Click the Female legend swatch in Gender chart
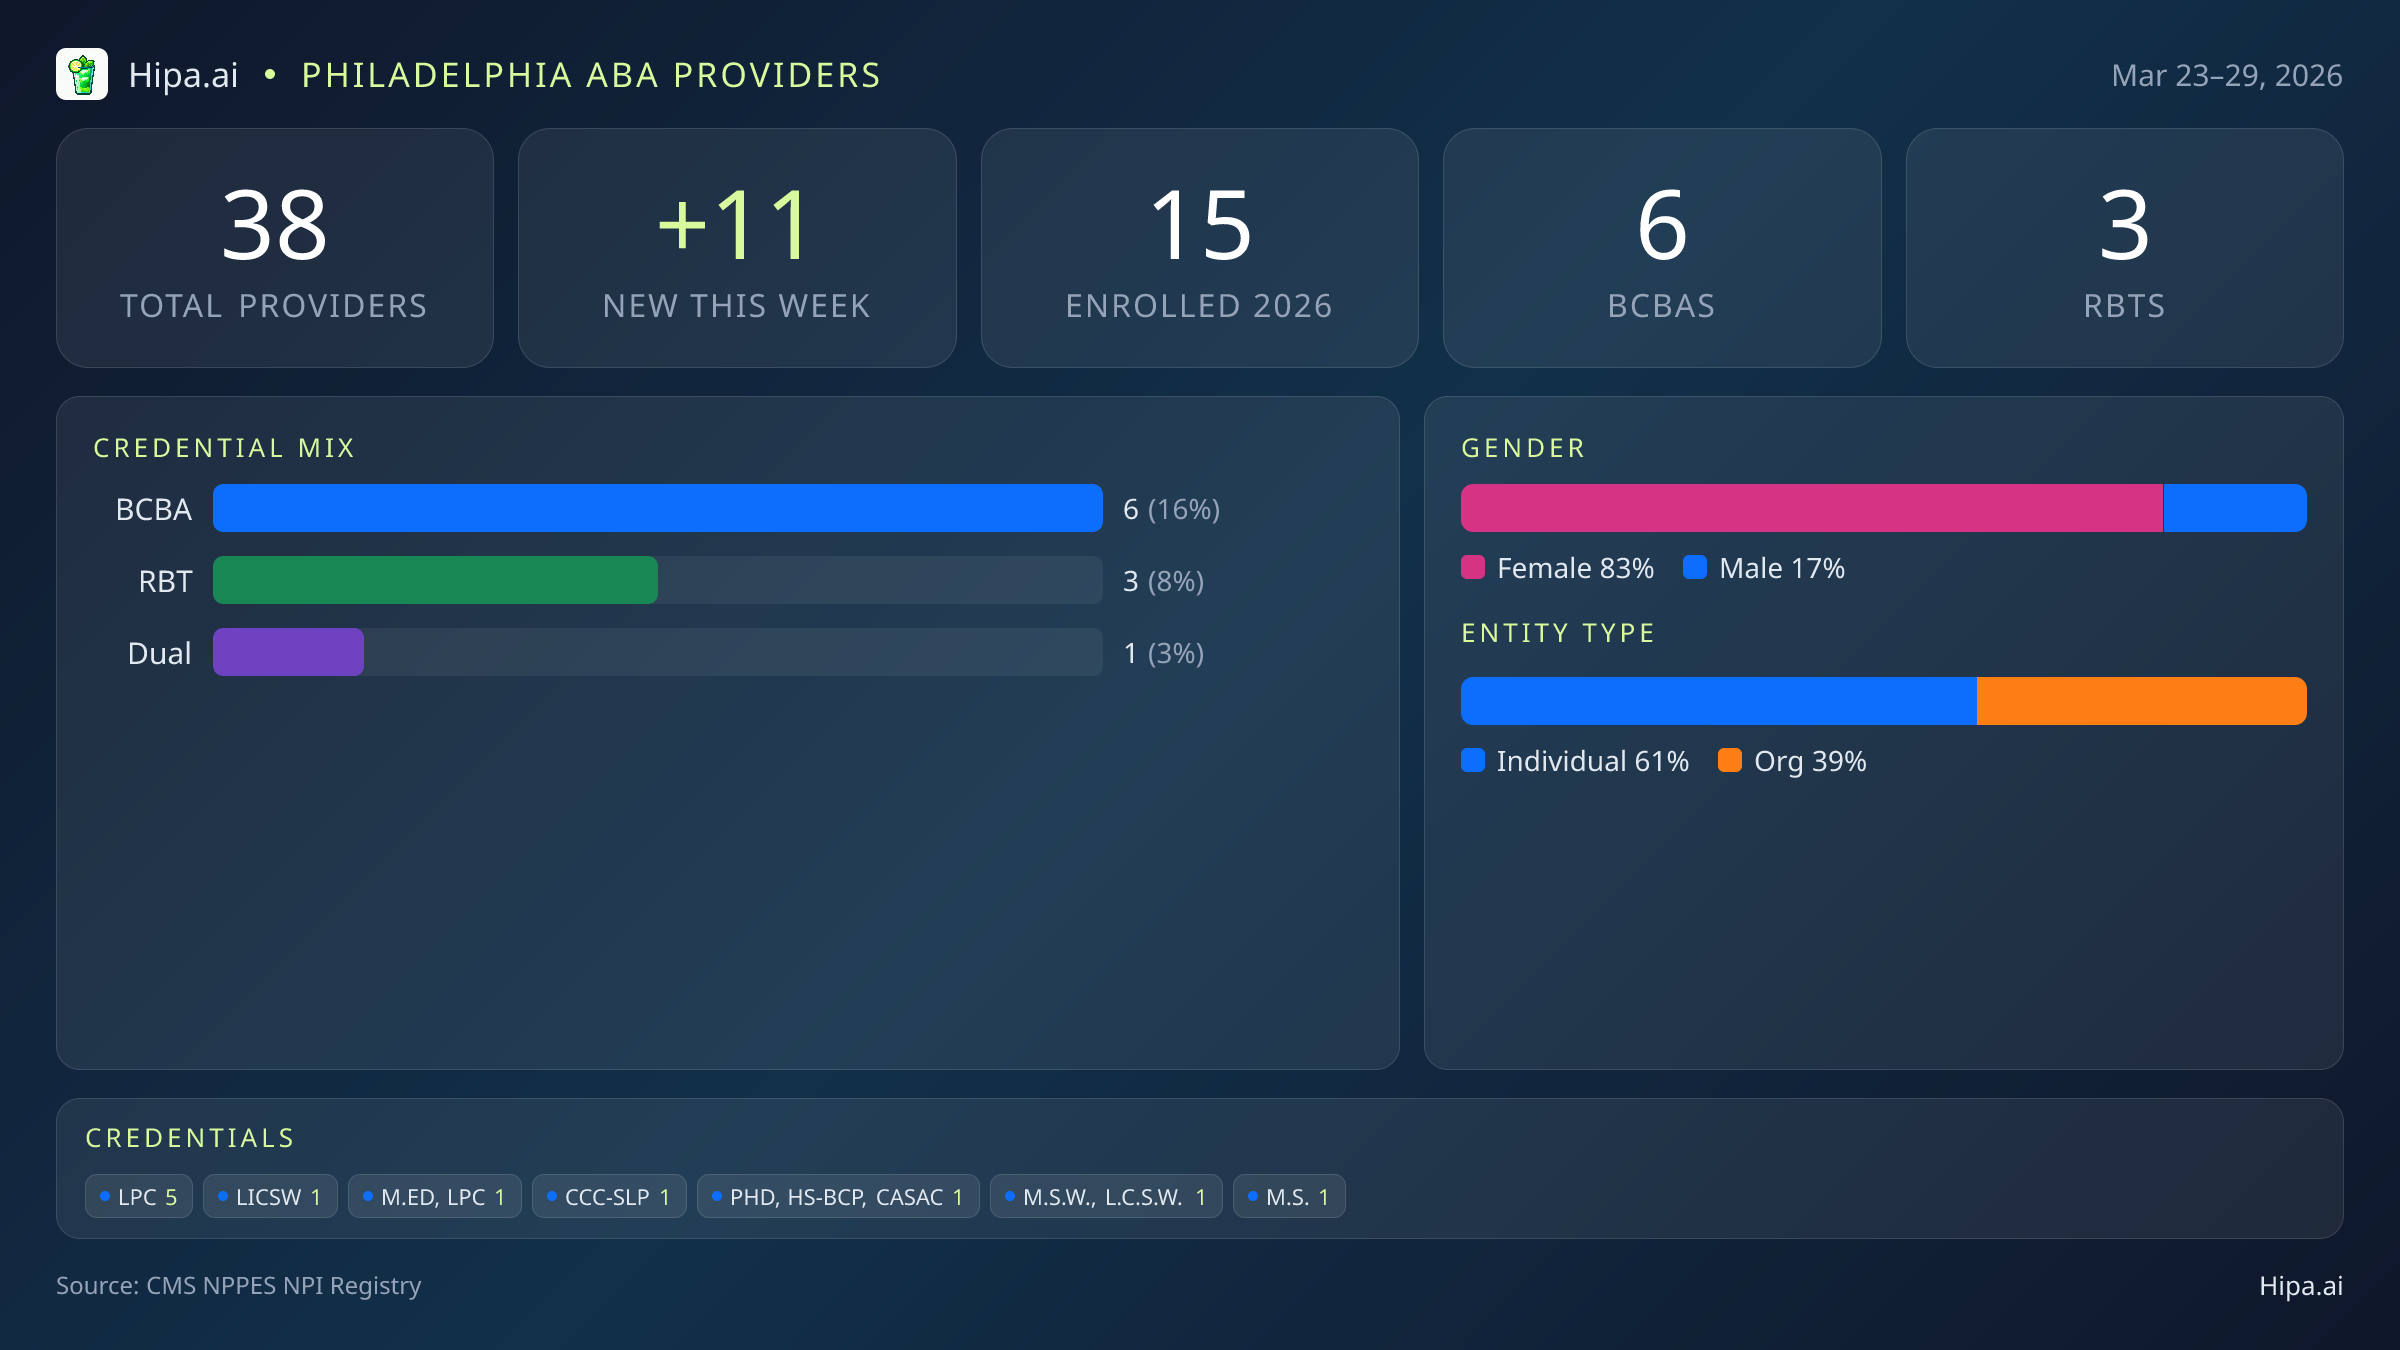The width and height of the screenshot is (2400, 1350). tap(1474, 568)
